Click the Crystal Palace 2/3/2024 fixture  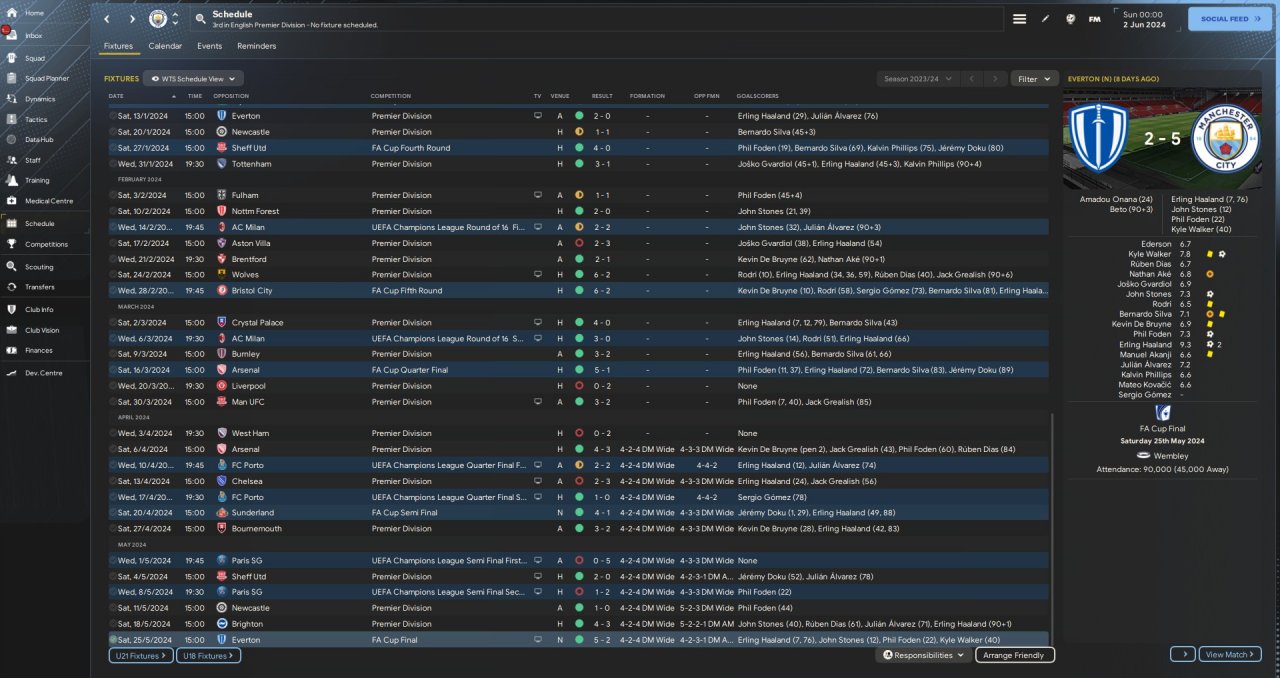pyautogui.click(x=579, y=323)
